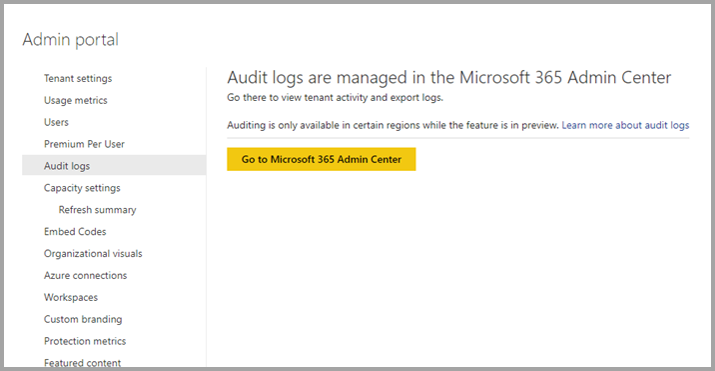This screenshot has width=715, height=371.
Task: Open Protection metrics page
Action: [x=85, y=341]
